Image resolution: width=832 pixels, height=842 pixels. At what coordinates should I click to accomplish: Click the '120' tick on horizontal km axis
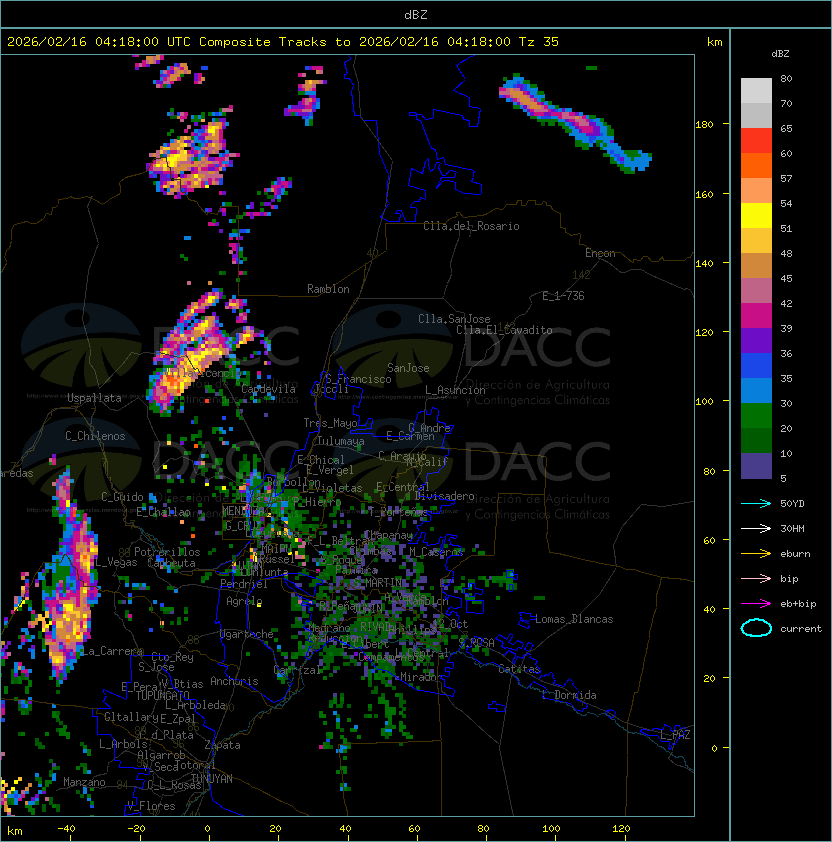pyautogui.click(x=621, y=829)
